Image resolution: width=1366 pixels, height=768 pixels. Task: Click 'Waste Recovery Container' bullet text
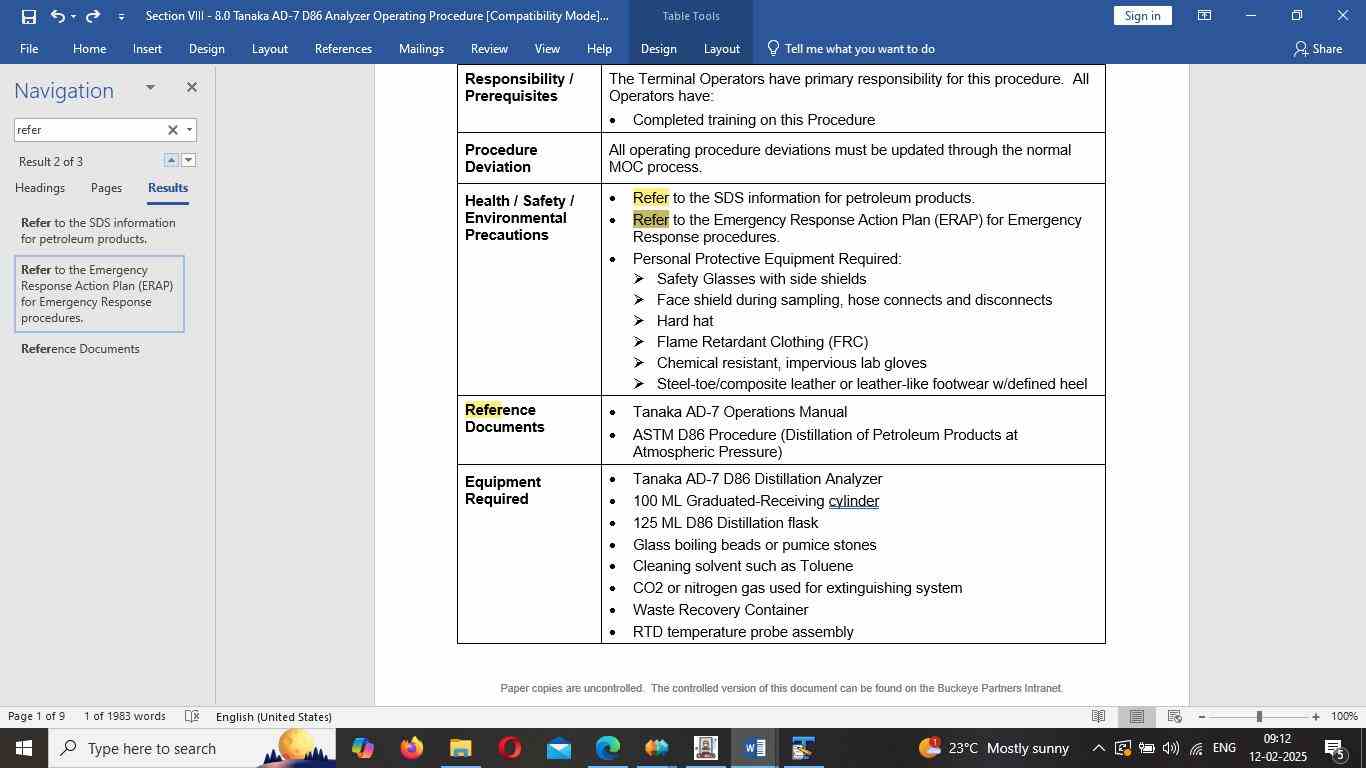pyautogui.click(x=720, y=610)
